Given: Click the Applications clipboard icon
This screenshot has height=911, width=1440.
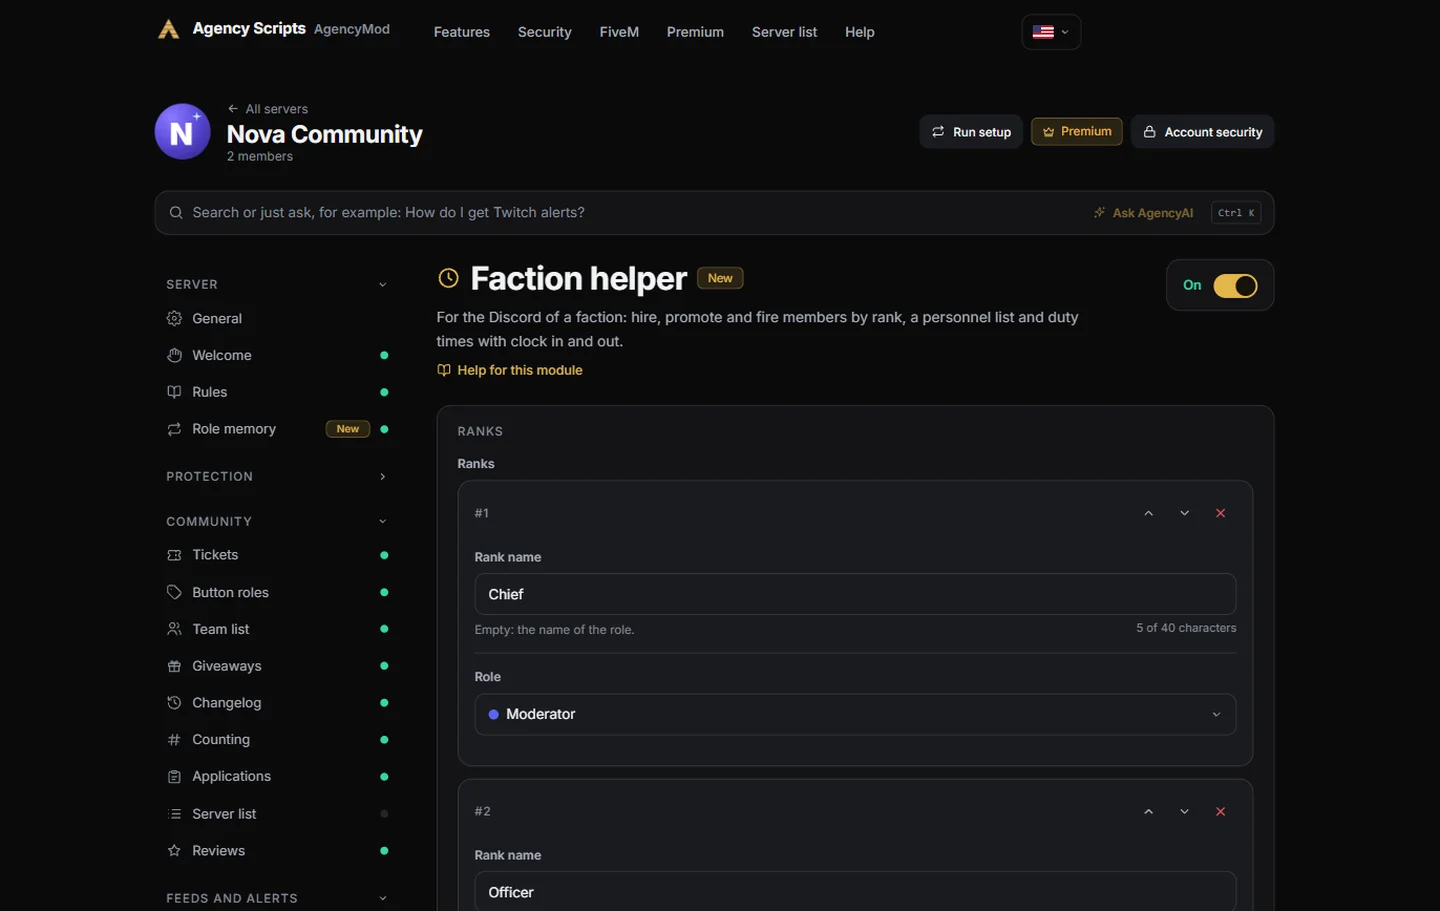Looking at the screenshot, I should click(x=174, y=777).
